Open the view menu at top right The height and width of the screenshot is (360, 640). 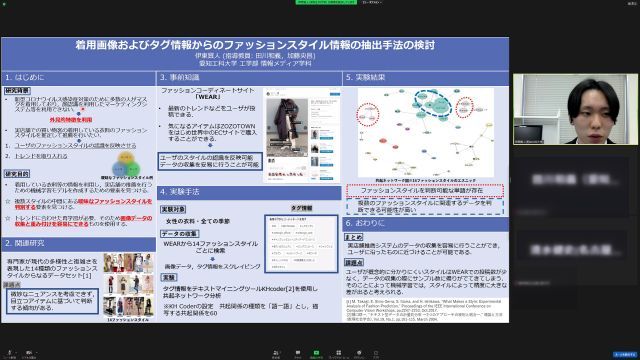(x=632, y=3)
